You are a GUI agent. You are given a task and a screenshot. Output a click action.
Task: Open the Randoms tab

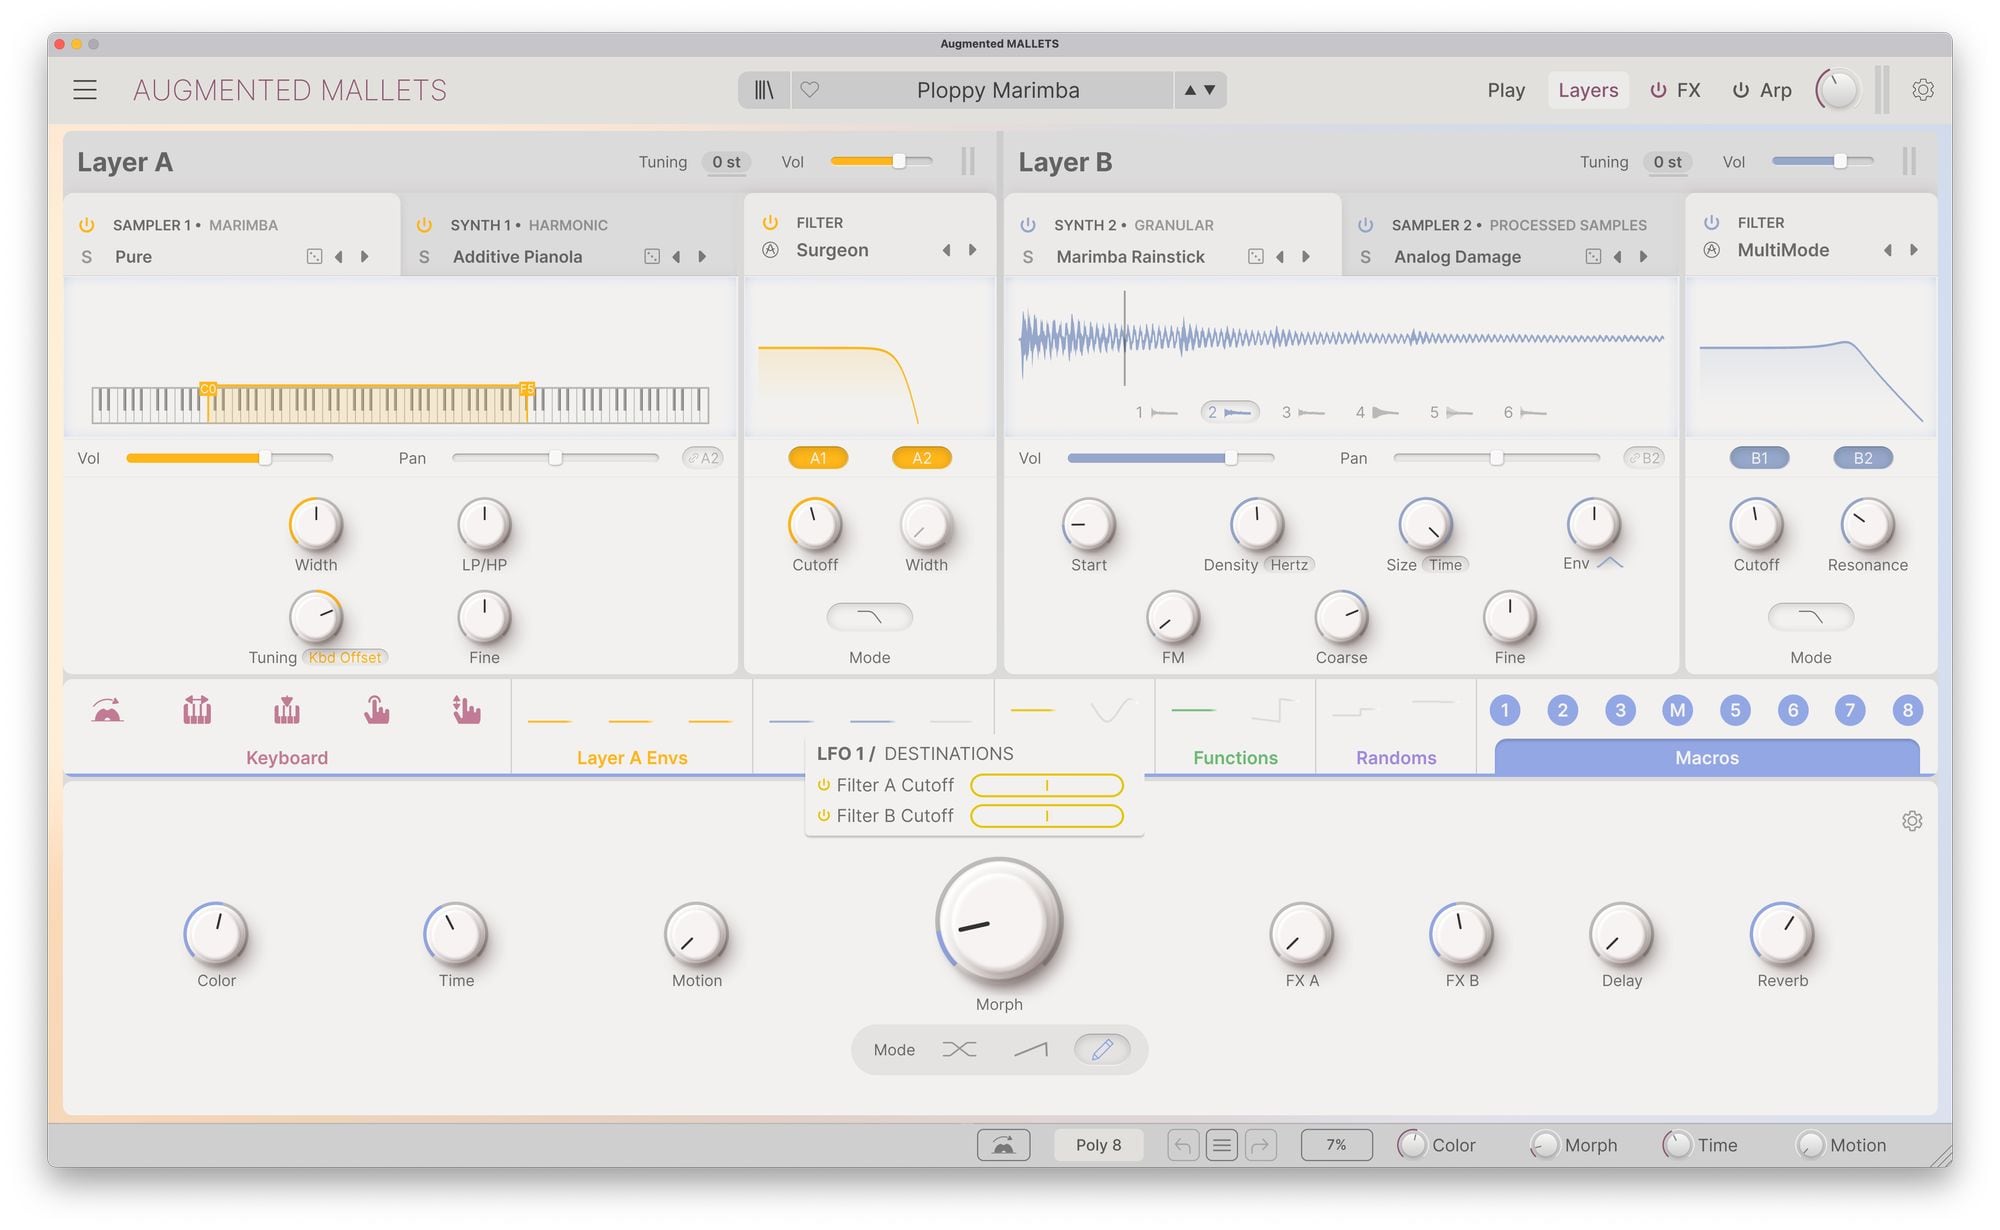tap(1396, 758)
